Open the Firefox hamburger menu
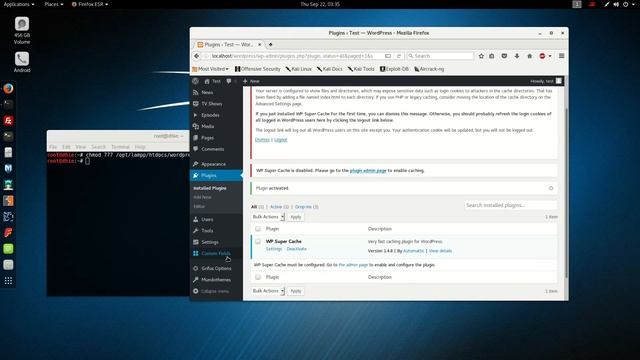Image resolution: width=640 pixels, height=360 pixels. pos(562,56)
